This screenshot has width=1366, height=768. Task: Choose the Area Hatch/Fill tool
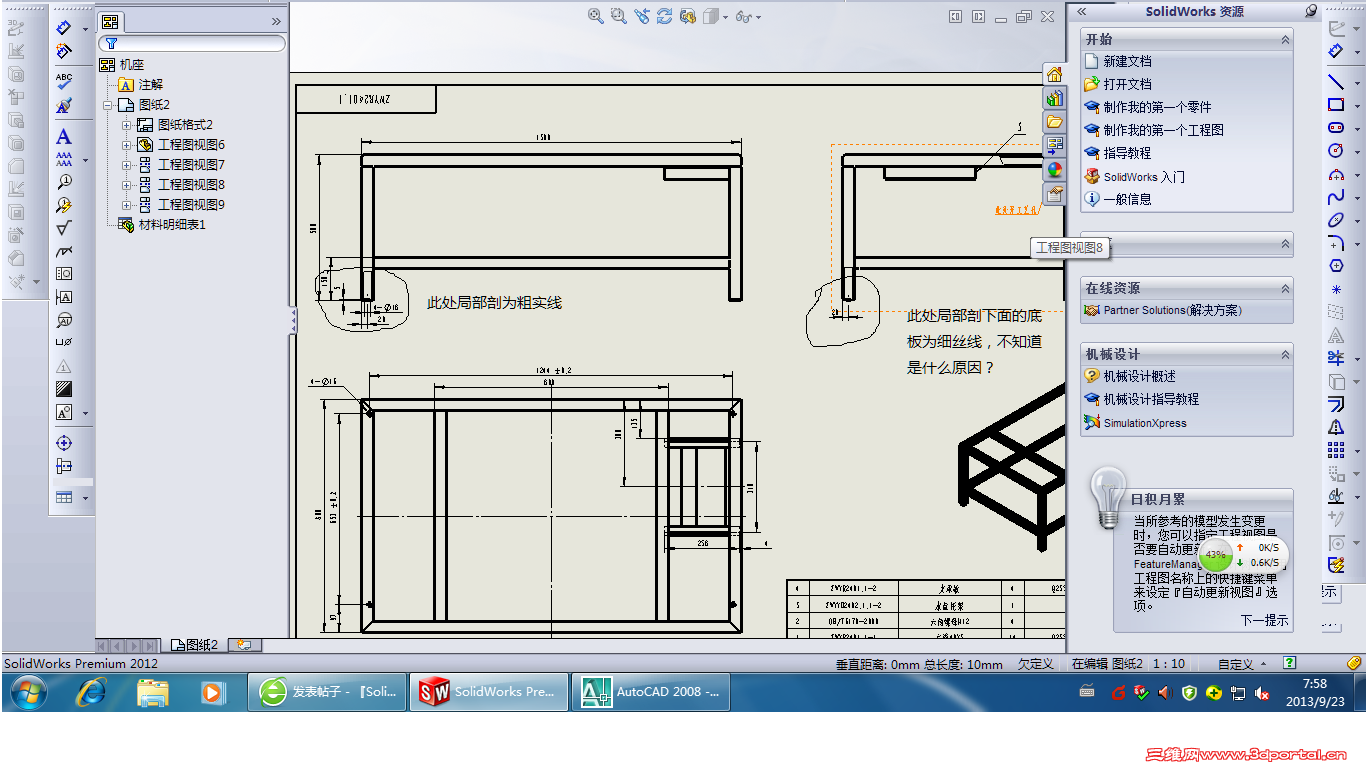point(64,389)
